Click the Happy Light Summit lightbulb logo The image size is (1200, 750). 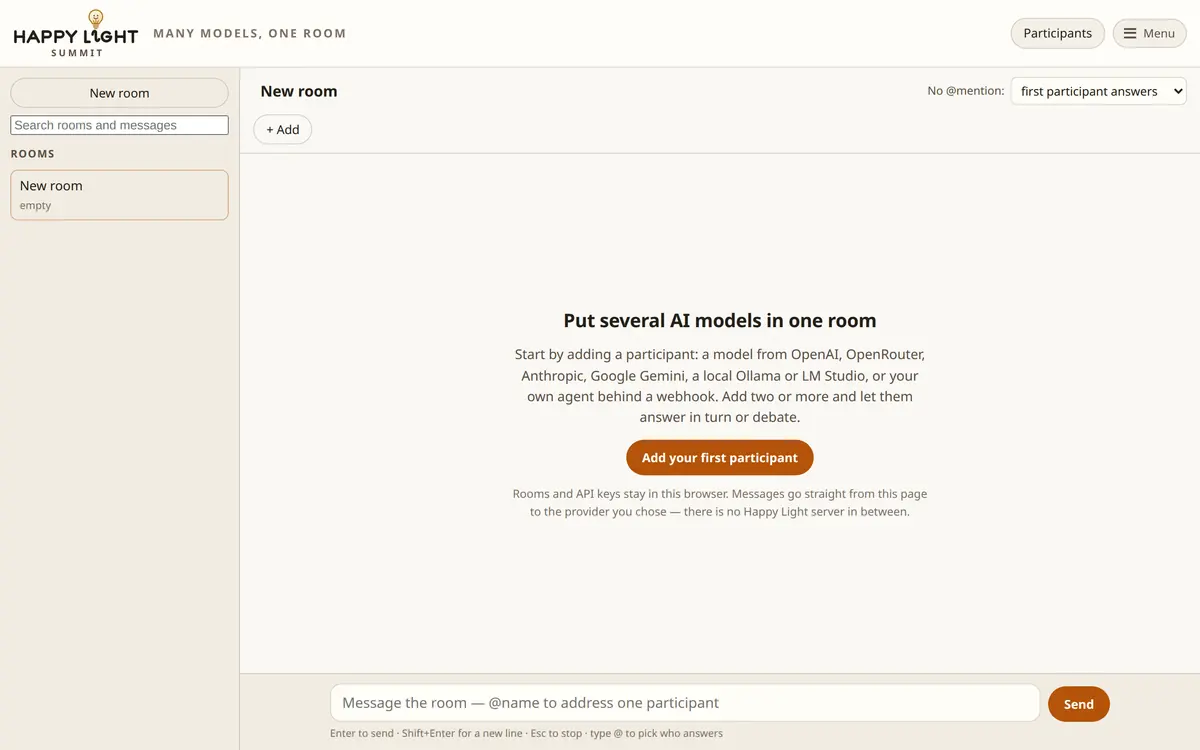(x=76, y=33)
